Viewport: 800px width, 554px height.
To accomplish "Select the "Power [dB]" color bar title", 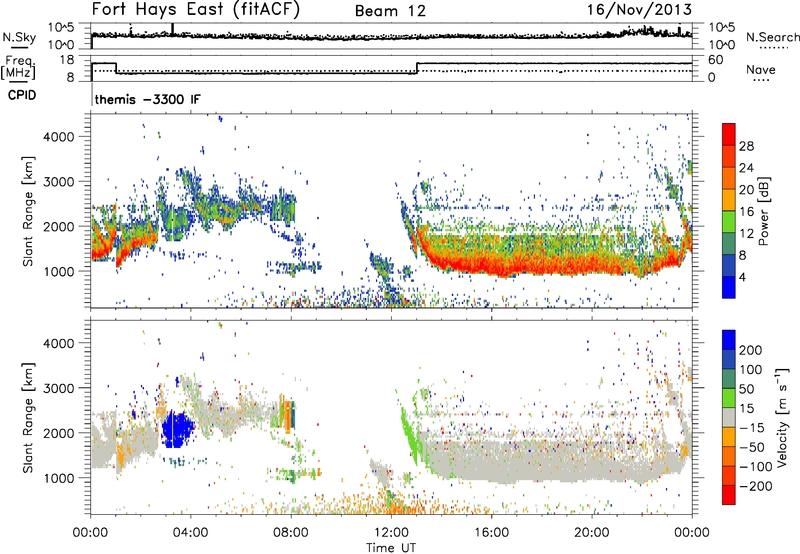I will 764,211.
